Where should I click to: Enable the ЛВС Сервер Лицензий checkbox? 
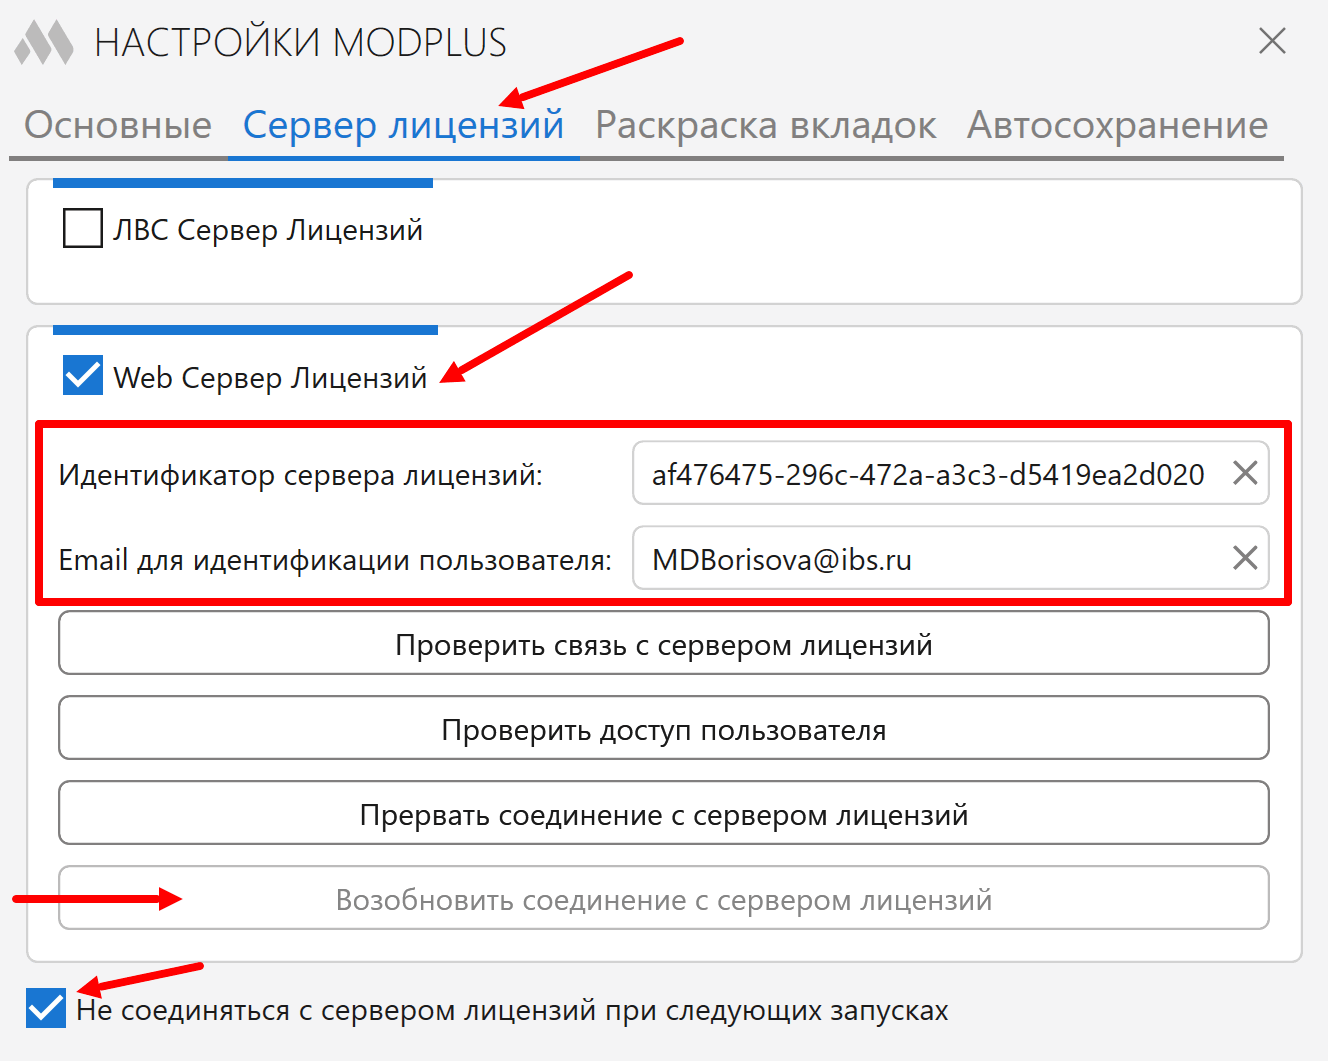pyautogui.click(x=82, y=228)
